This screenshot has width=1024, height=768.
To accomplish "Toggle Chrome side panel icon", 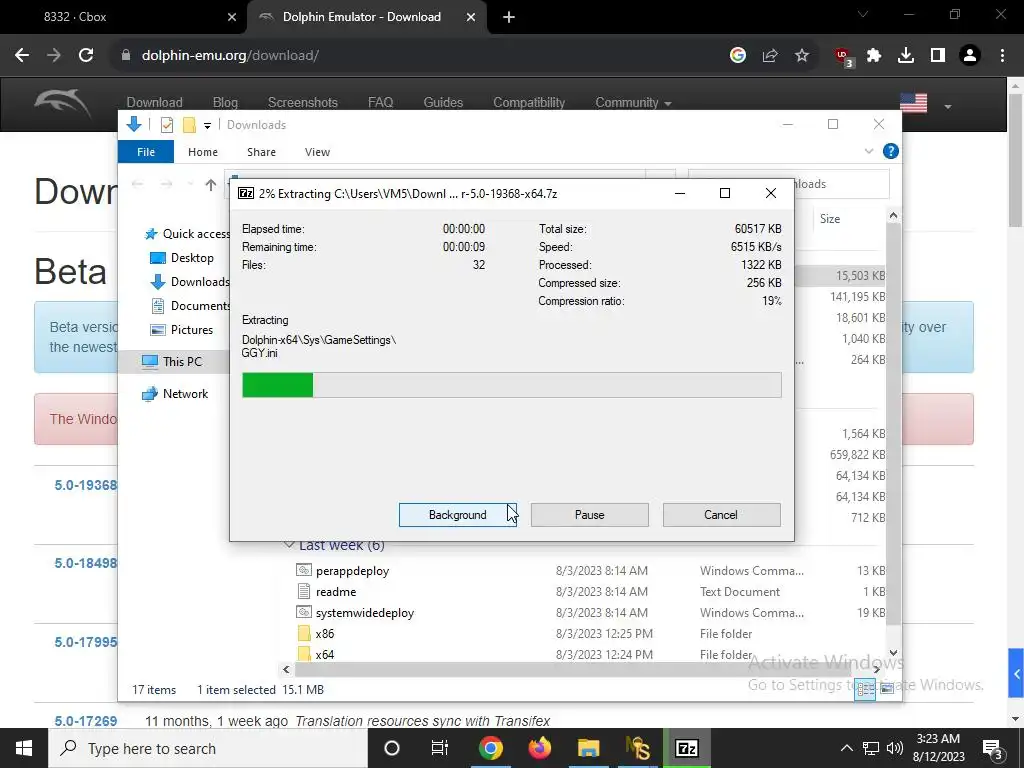I will coord(938,56).
